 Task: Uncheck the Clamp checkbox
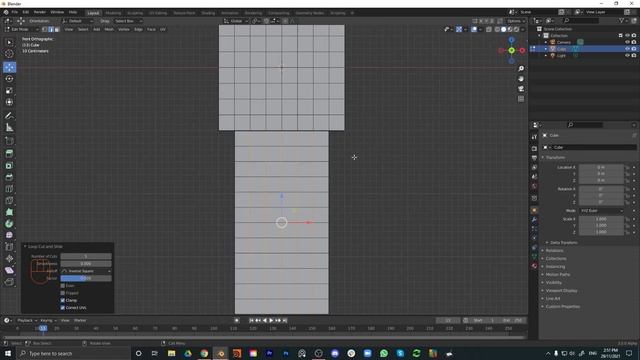pos(63,300)
